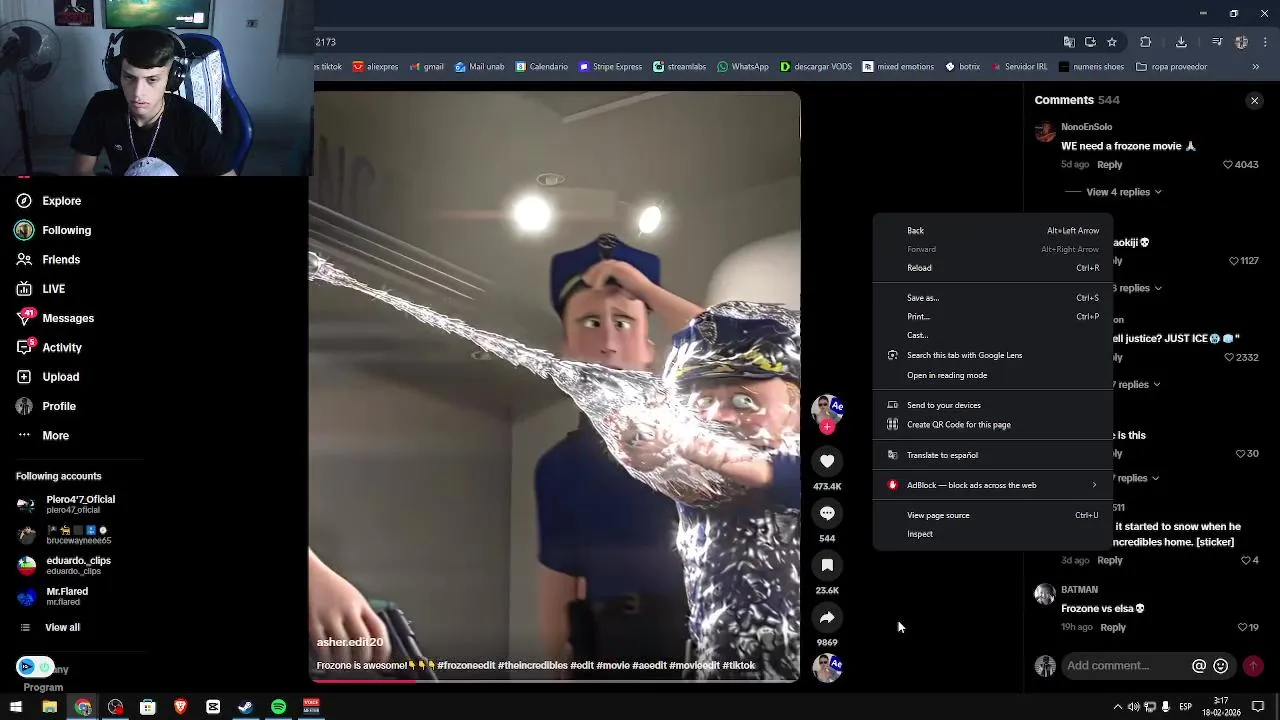Viewport: 1280px width, 720px height.
Task: Choose Inspect in context menu
Action: (x=993, y=534)
